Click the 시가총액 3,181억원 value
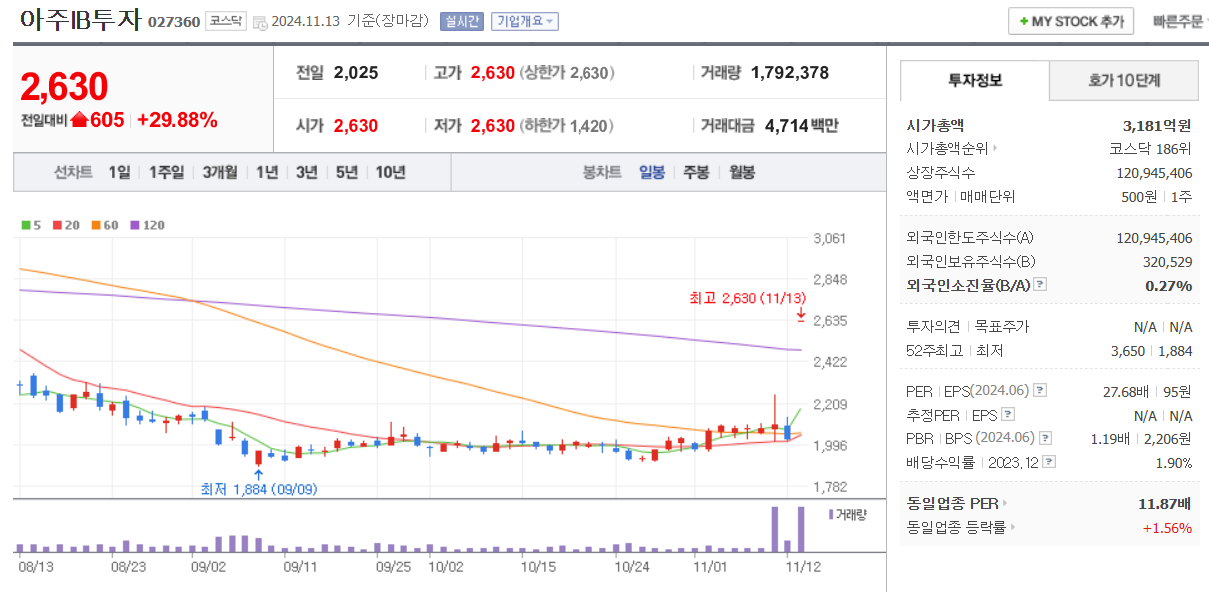Screen dimensions: 1209x592 click(1158, 126)
